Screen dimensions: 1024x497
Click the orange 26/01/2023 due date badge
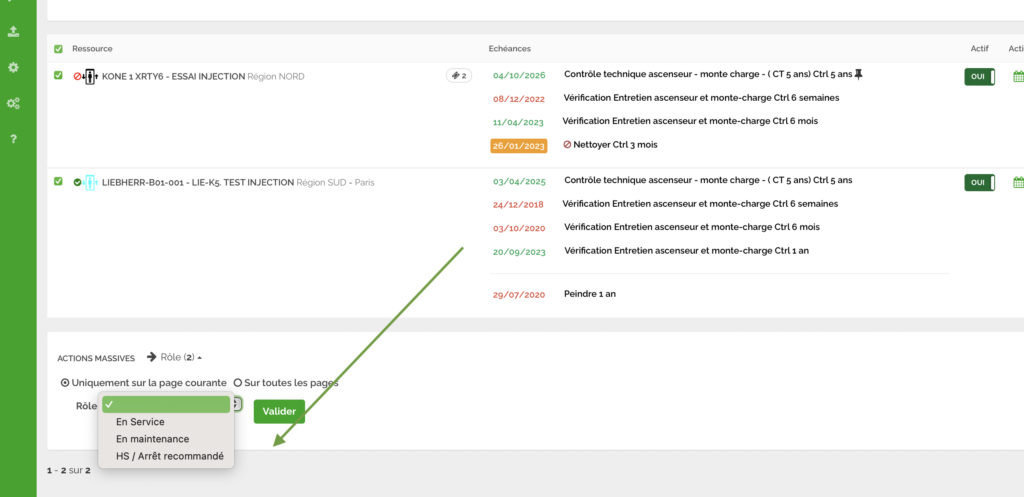(518, 145)
